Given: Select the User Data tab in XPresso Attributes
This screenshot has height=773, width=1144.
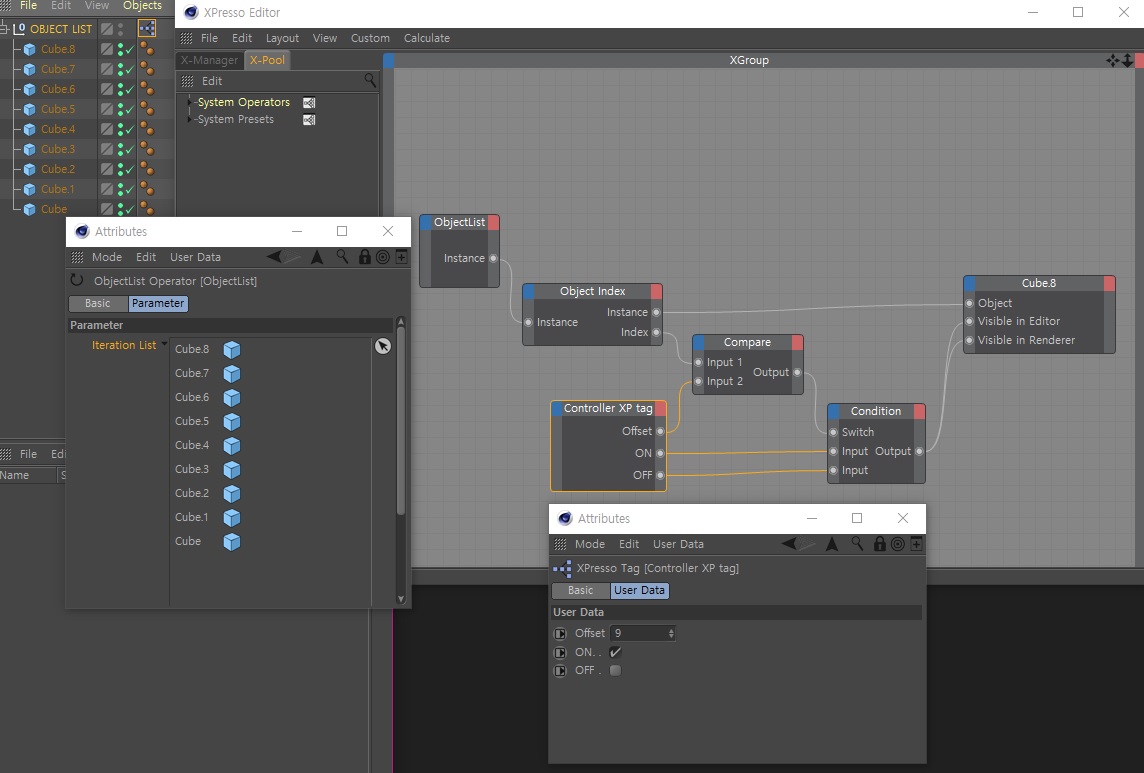Looking at the screenshot, I should click(640, 590).
